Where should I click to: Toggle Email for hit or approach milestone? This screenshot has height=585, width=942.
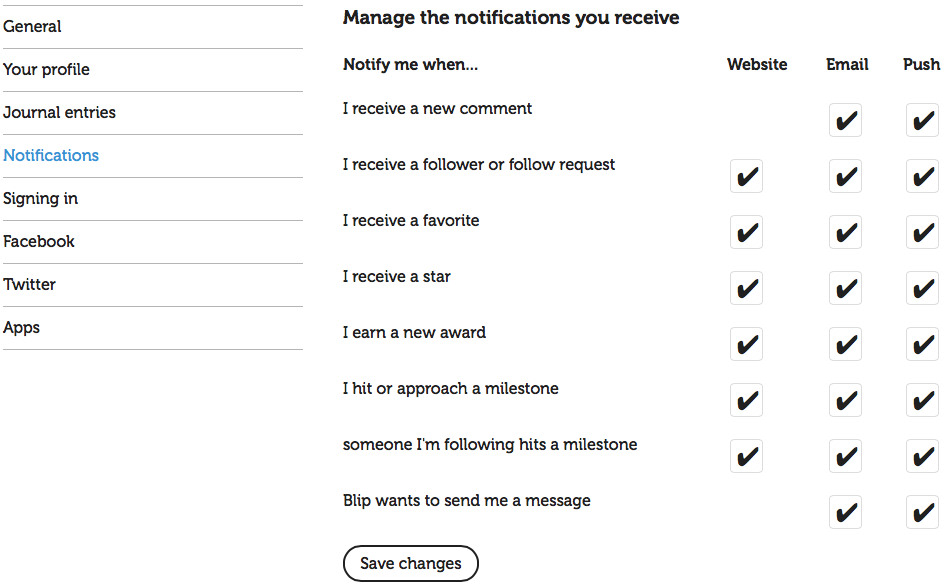[x=845, y=401]
